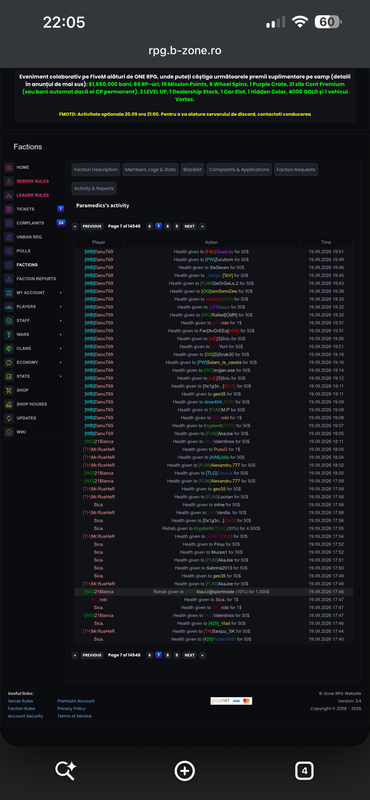
Task: Tap the browser search sparkle icon
Action: point(65,770)
